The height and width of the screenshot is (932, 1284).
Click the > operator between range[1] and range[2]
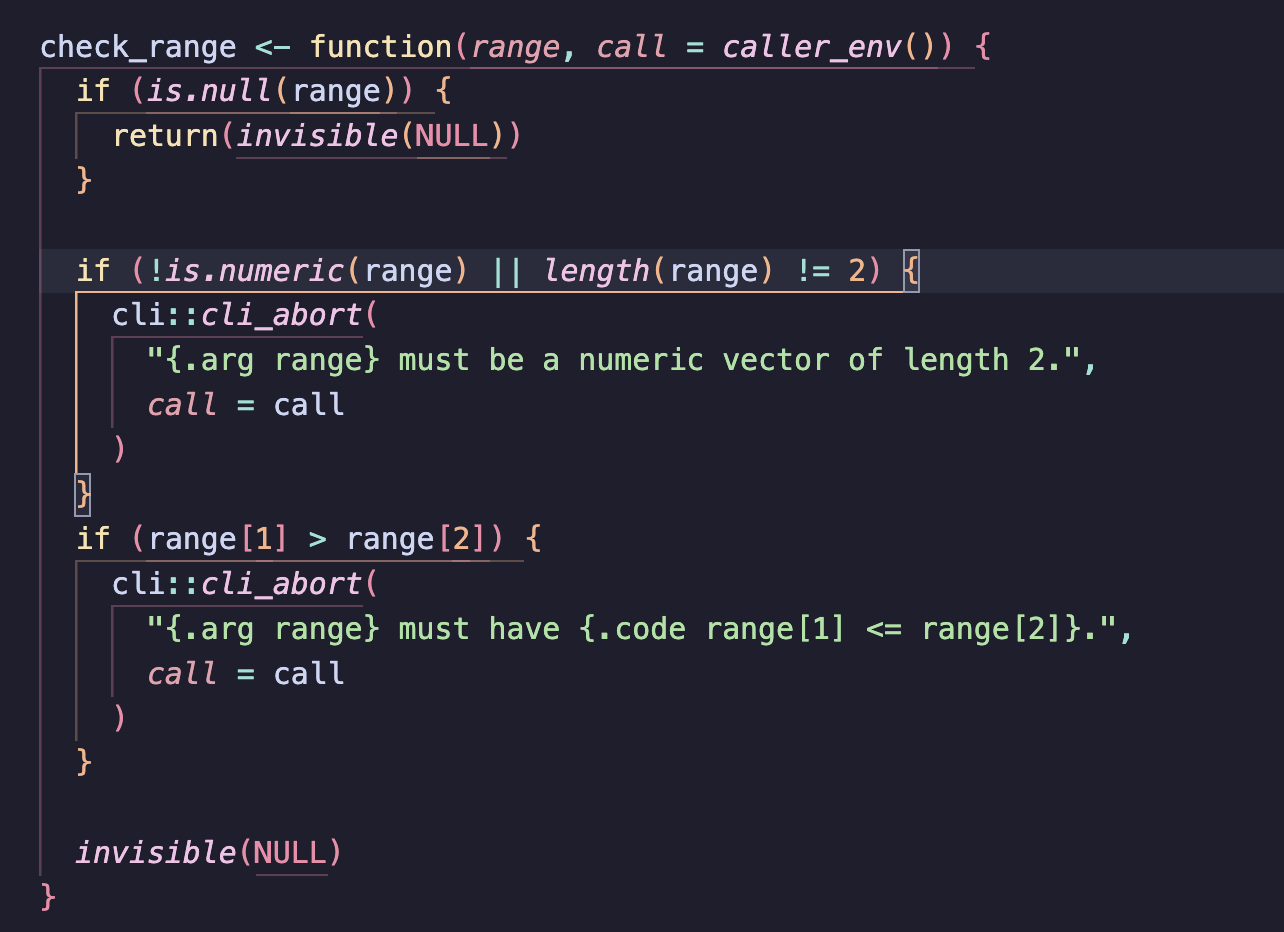[318, 539]
